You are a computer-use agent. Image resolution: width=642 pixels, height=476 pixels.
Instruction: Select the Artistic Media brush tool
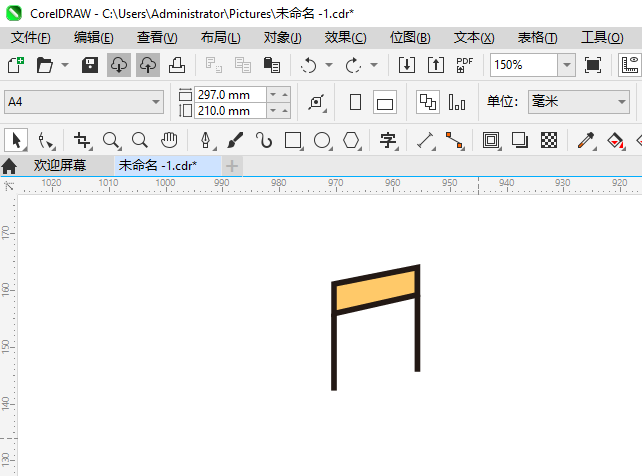235,140
